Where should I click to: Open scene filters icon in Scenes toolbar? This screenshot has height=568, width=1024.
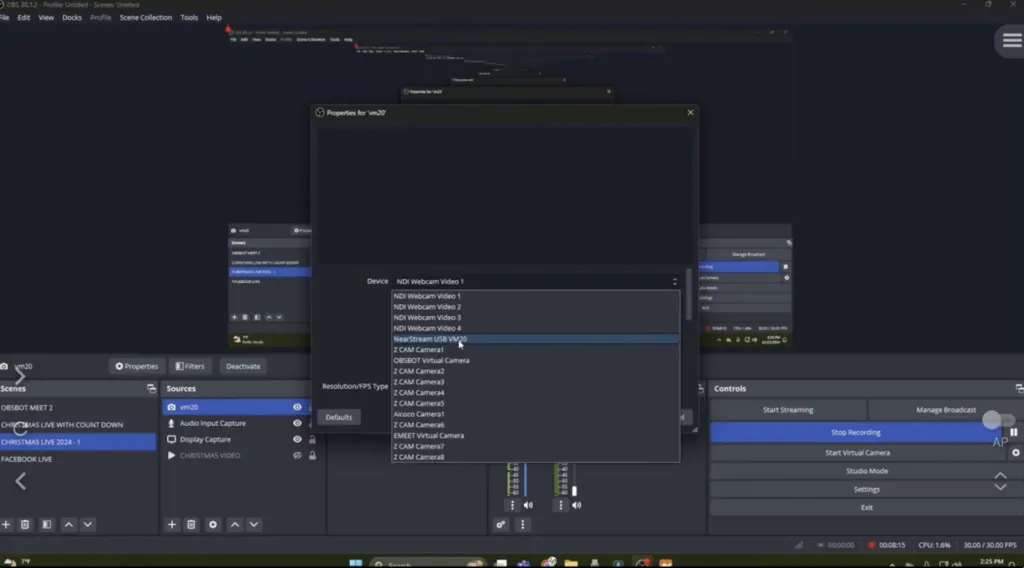click(x=46, y=524)
